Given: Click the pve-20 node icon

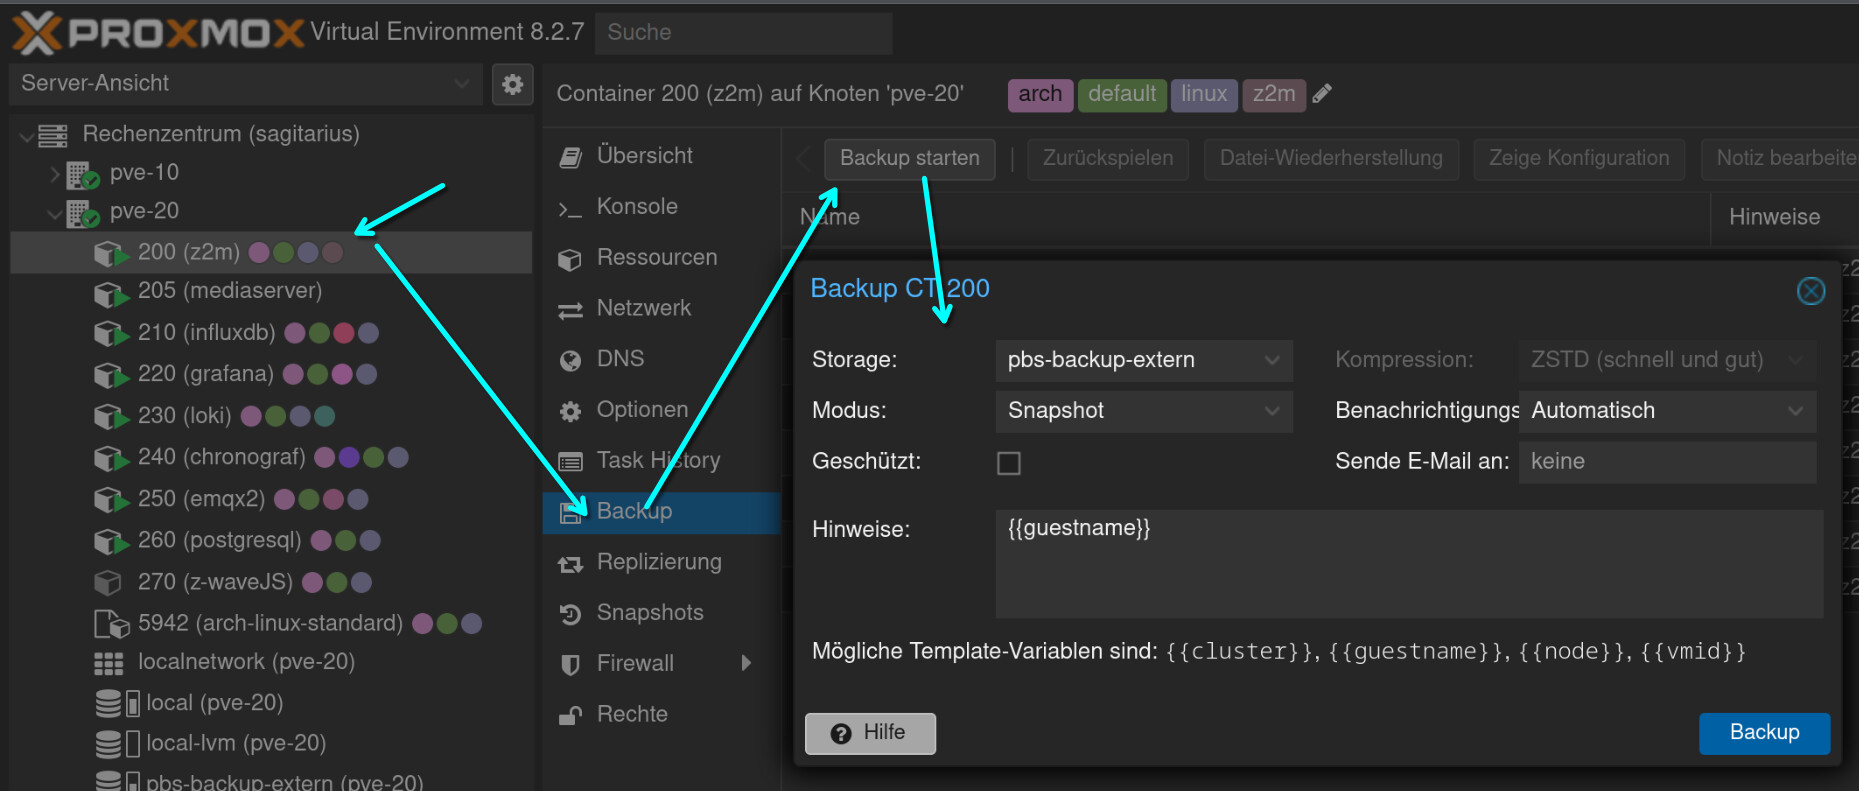Looking at the screenshot, I should pyautogui.click(x=82, y=213).
